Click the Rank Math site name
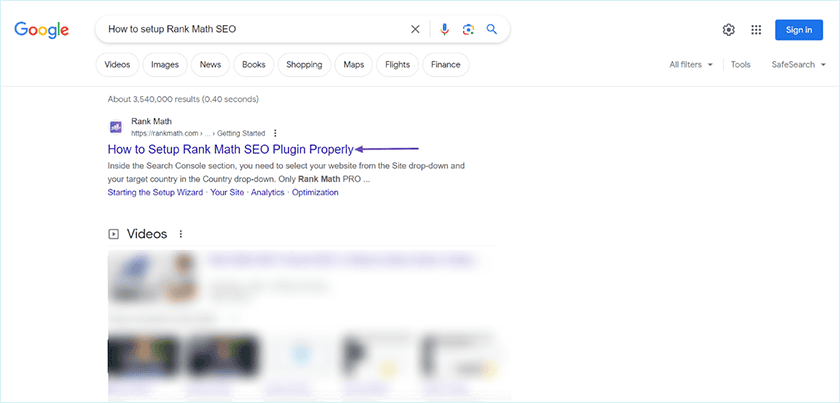The image size is (840, 403). click(152, 121)
